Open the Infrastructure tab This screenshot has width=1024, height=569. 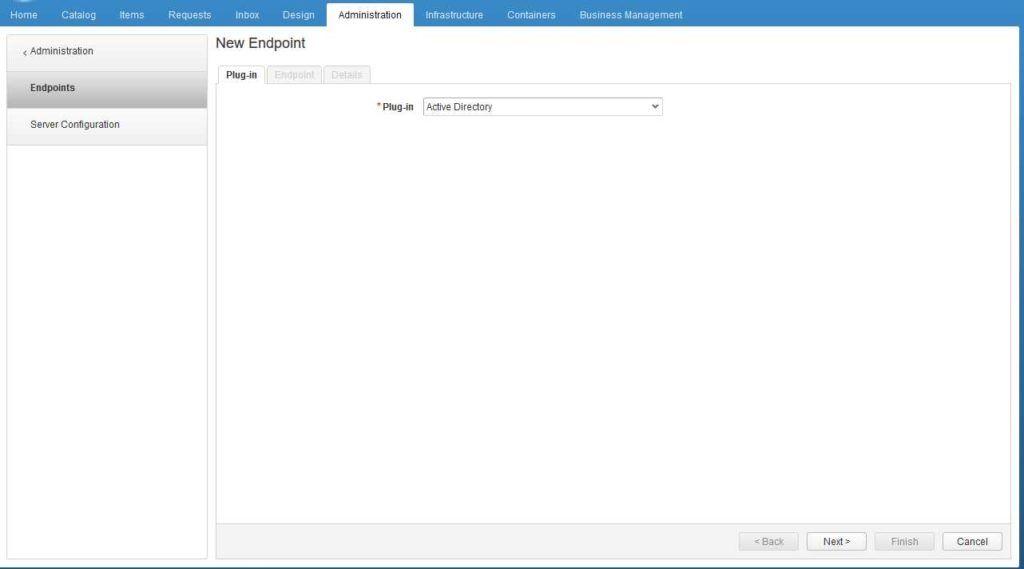pyautogui.click(x=454, y=14)
